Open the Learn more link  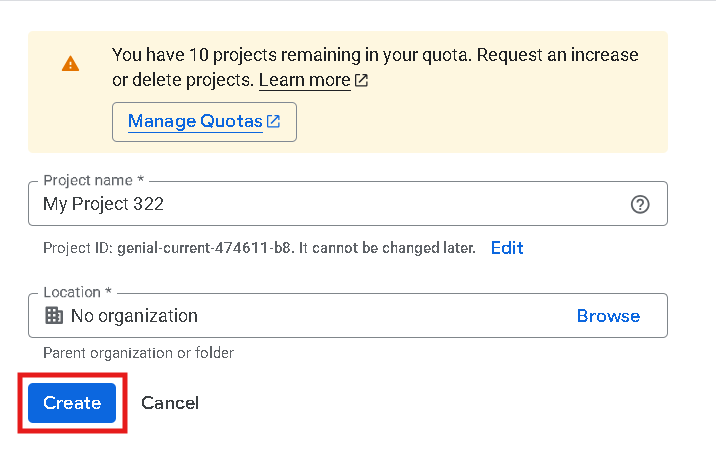[x=304, y=80]
